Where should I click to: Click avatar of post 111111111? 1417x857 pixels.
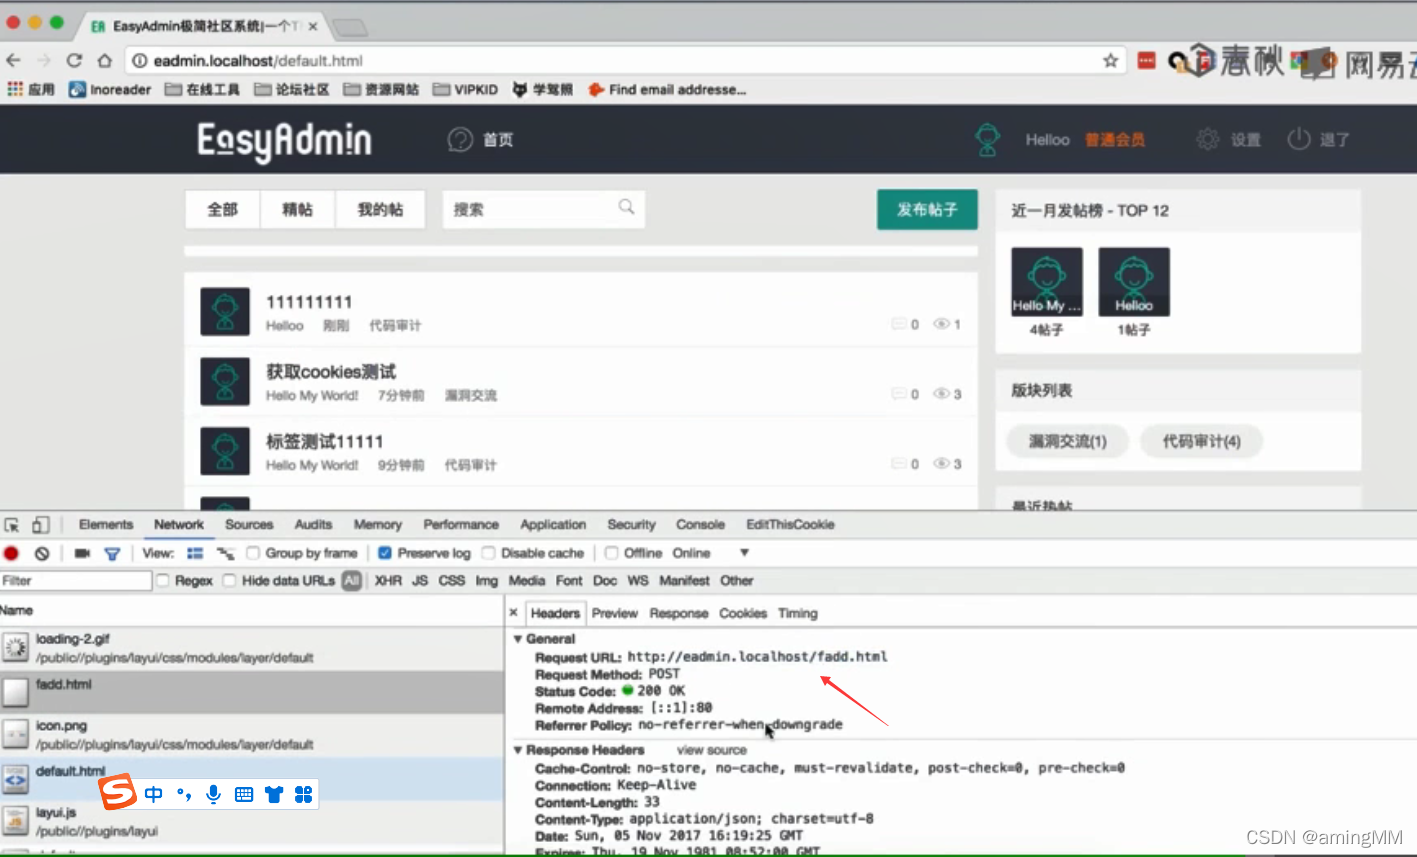click(x=225, y=312)
